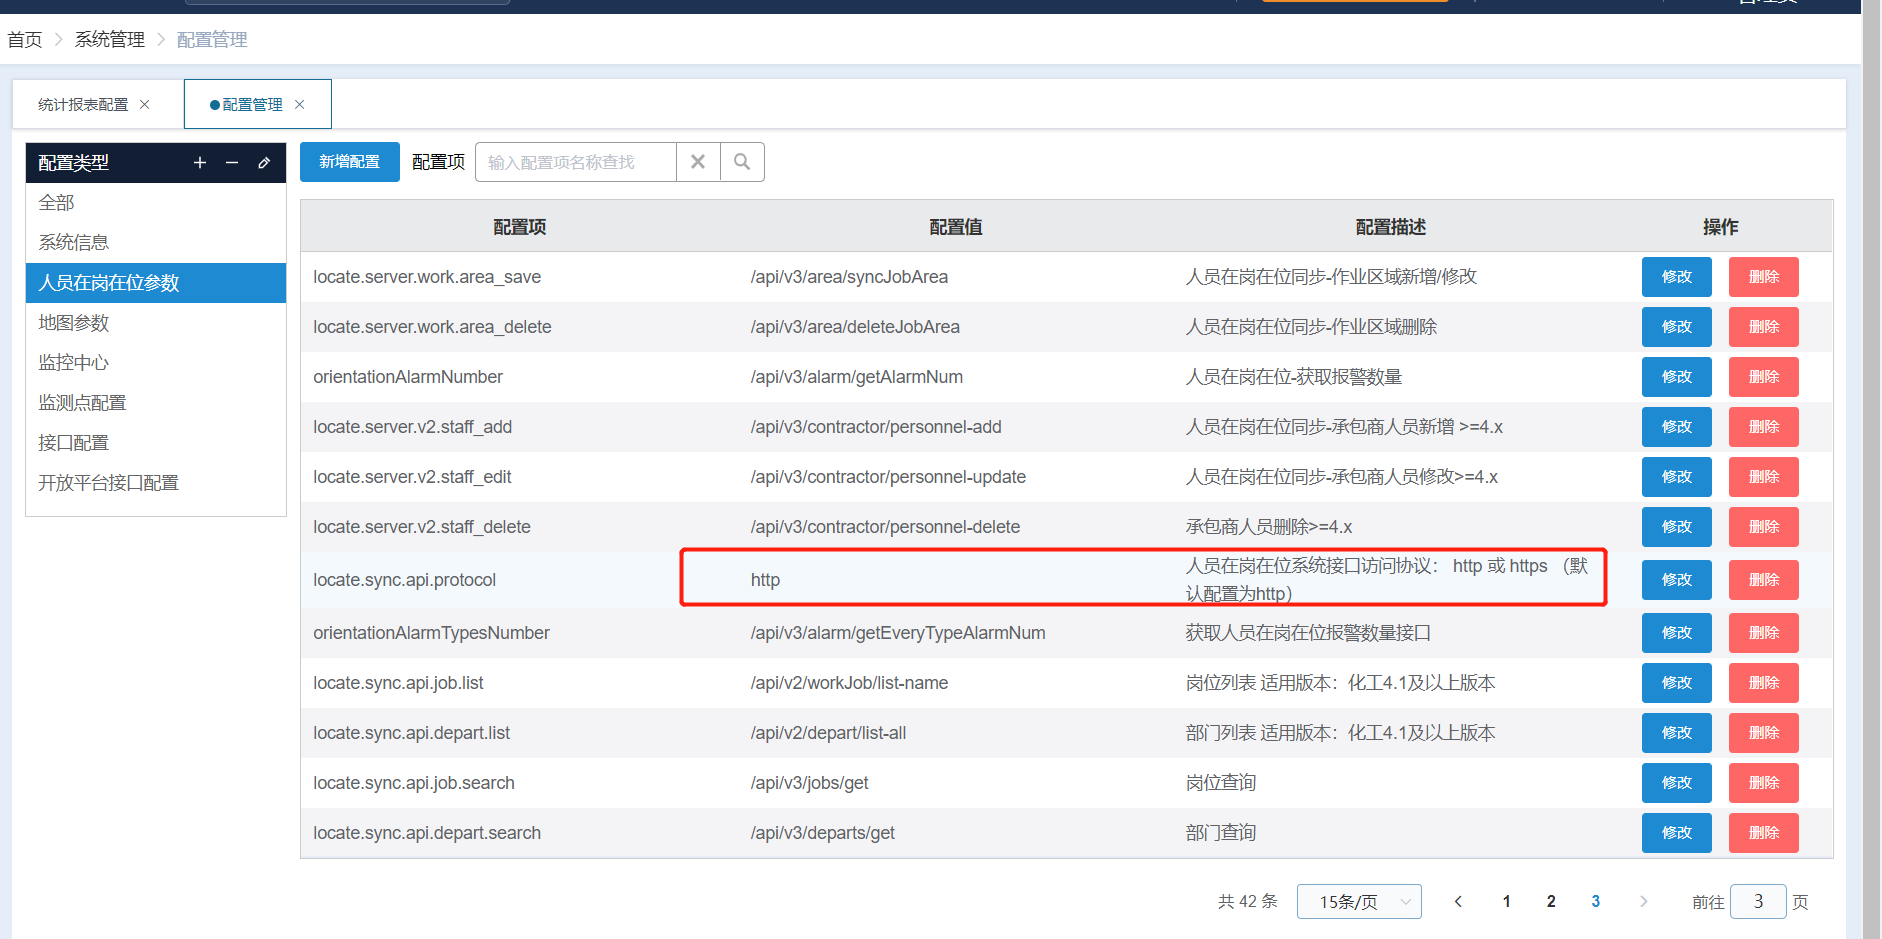Click 修改 for orientationAlarmTypesNumber row
This screenshot has width=1882, height=939.
tap(1677, 633)
